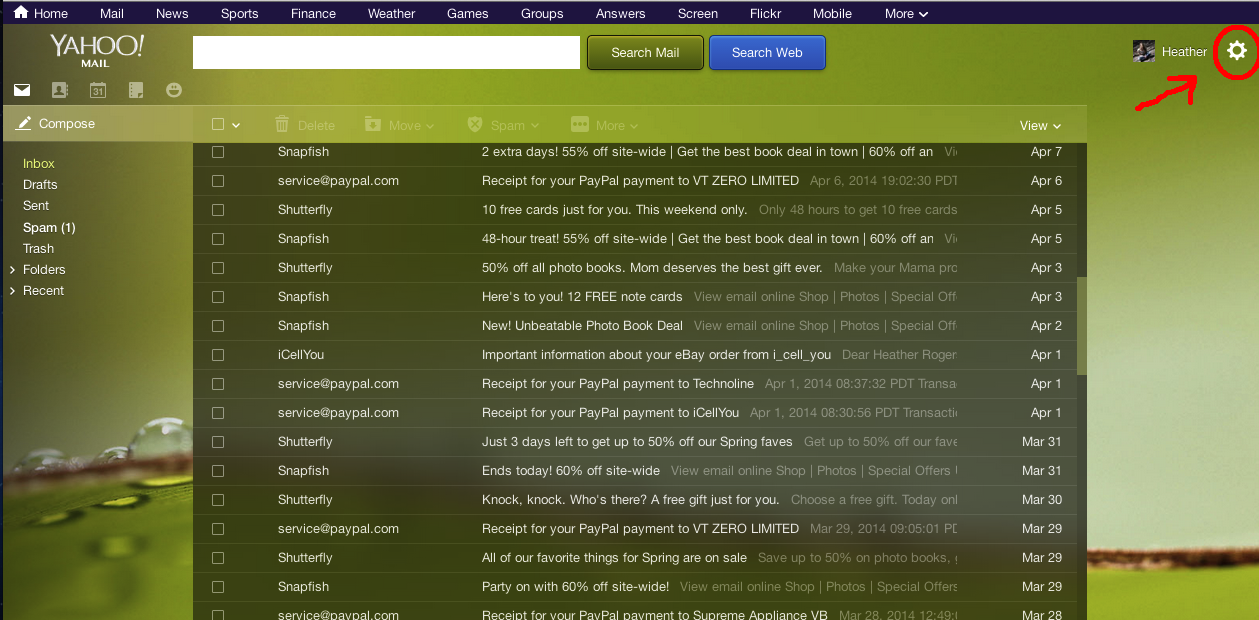The image size is (1259, 620).
Task: Open the Drafts folder
Action: pyautogui.click(x=40, y=184)
